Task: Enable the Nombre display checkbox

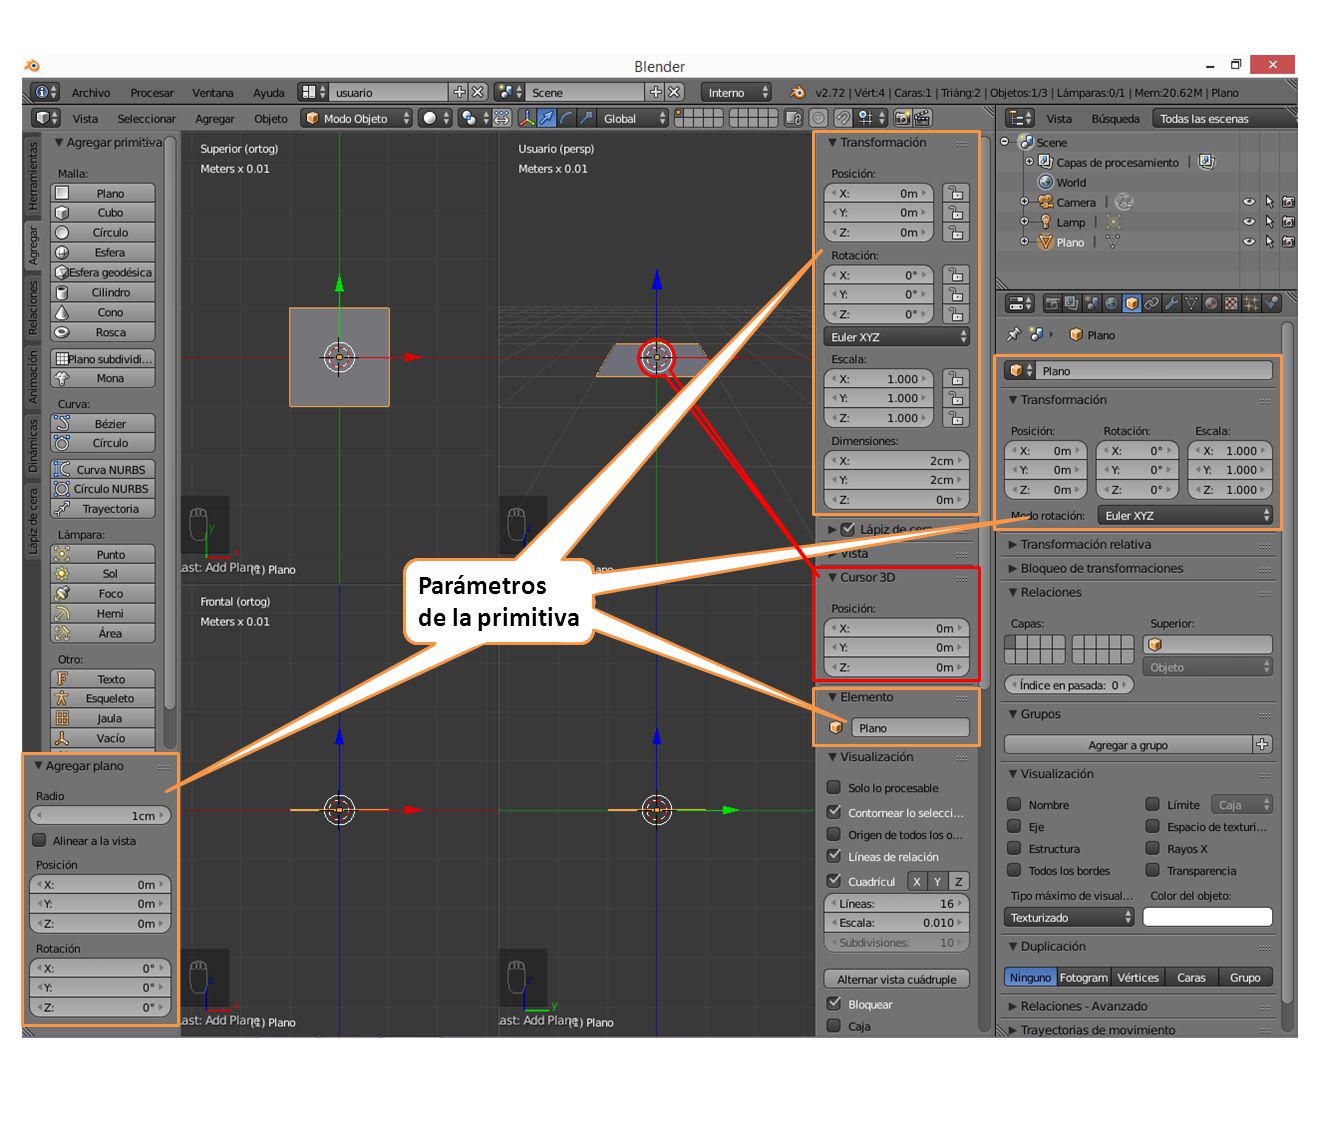Action: [x=1014, y=804]
